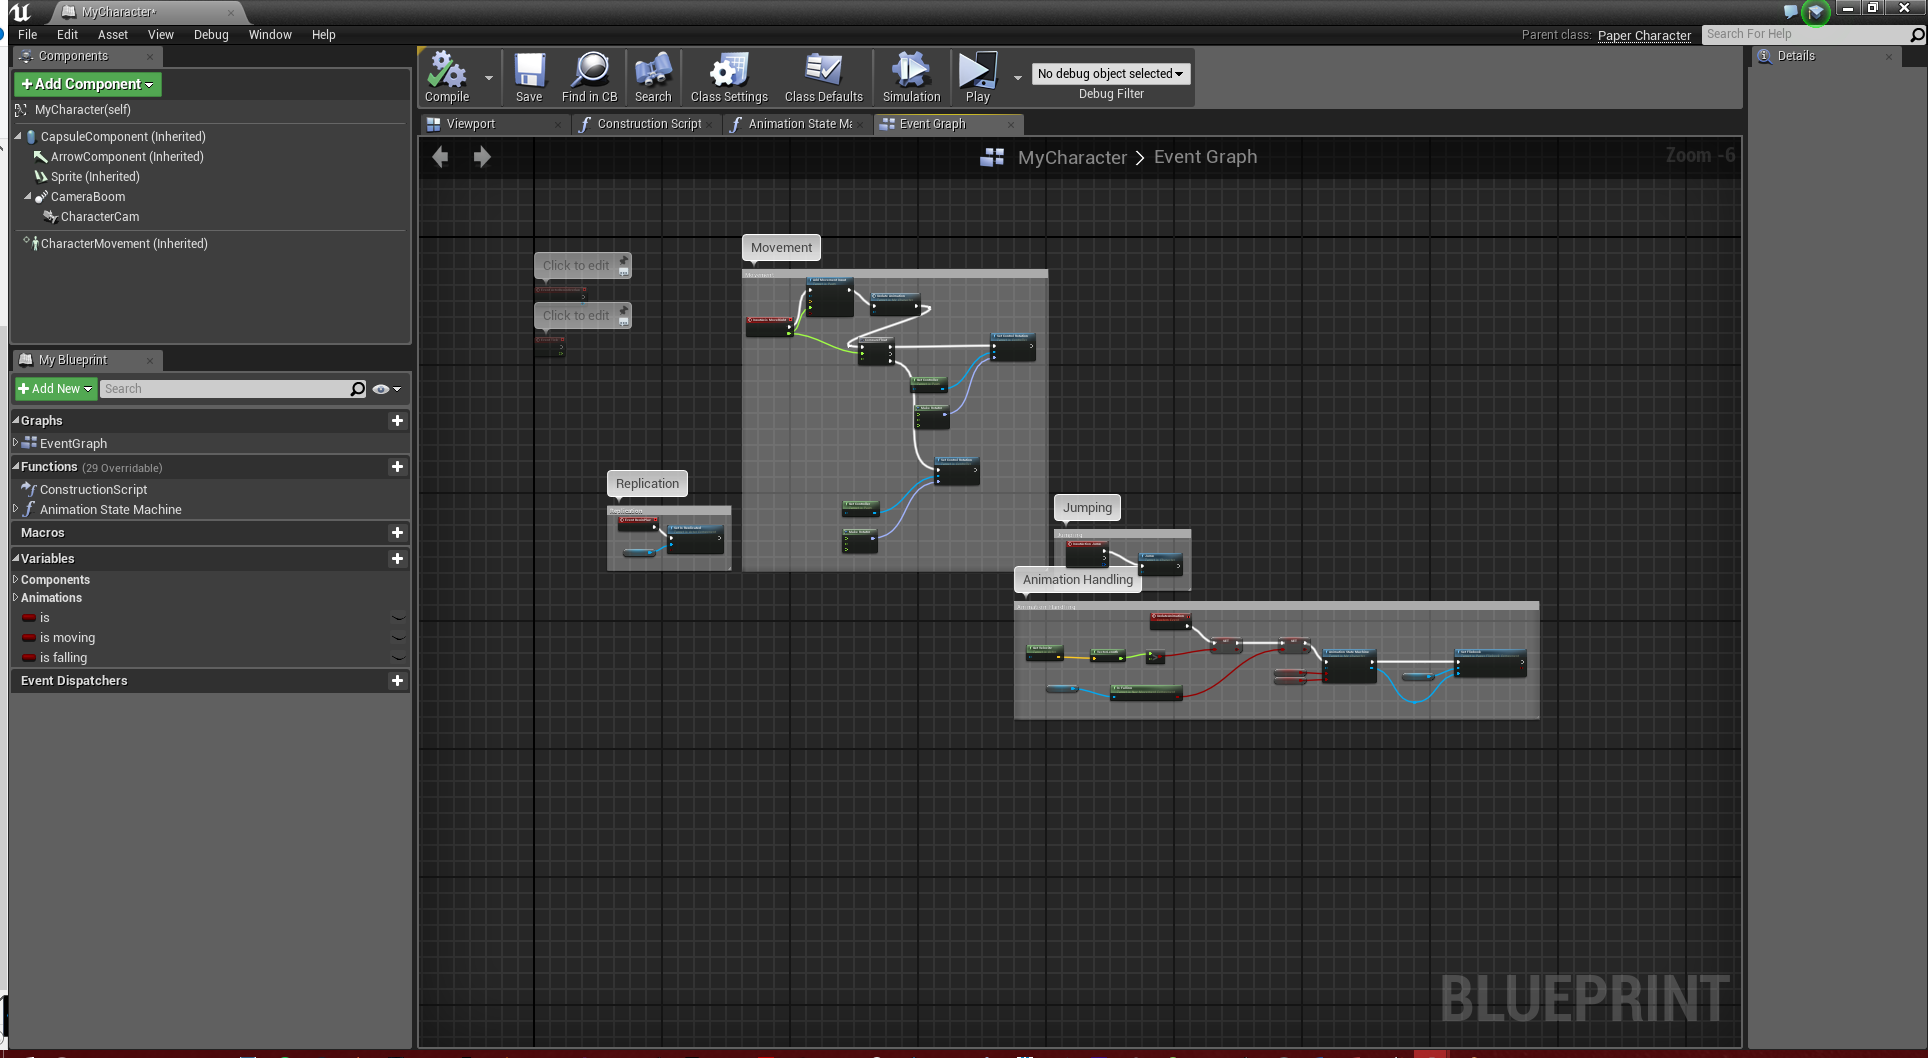1928x1058 pixels.
Task: Add a new function with plus button
Action: coord(397,467)
